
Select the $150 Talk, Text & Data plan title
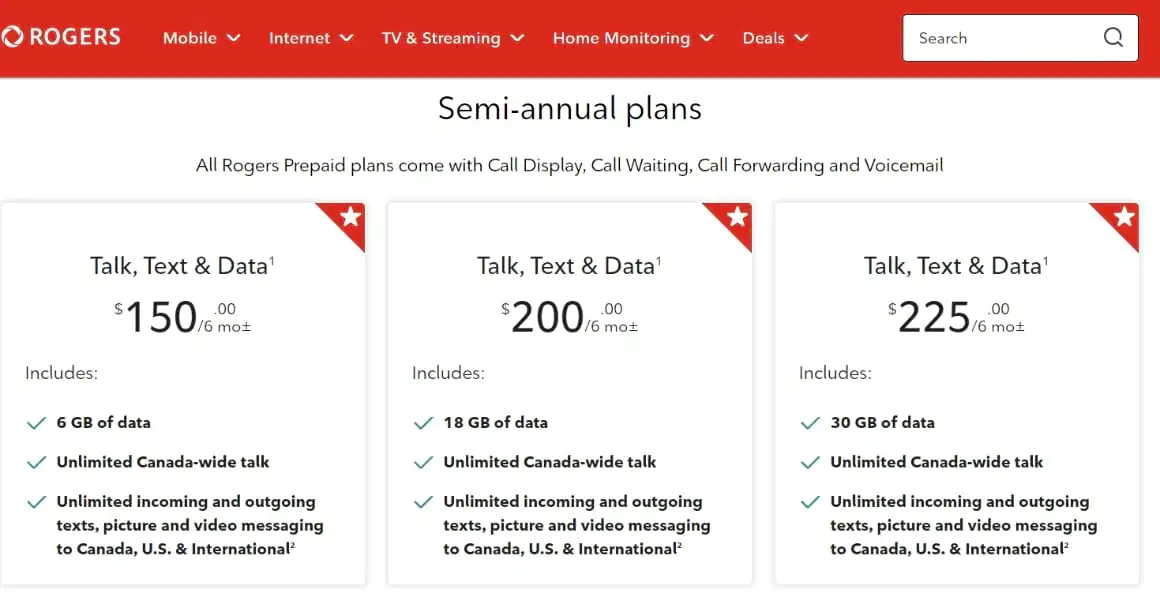click(182, 266)
